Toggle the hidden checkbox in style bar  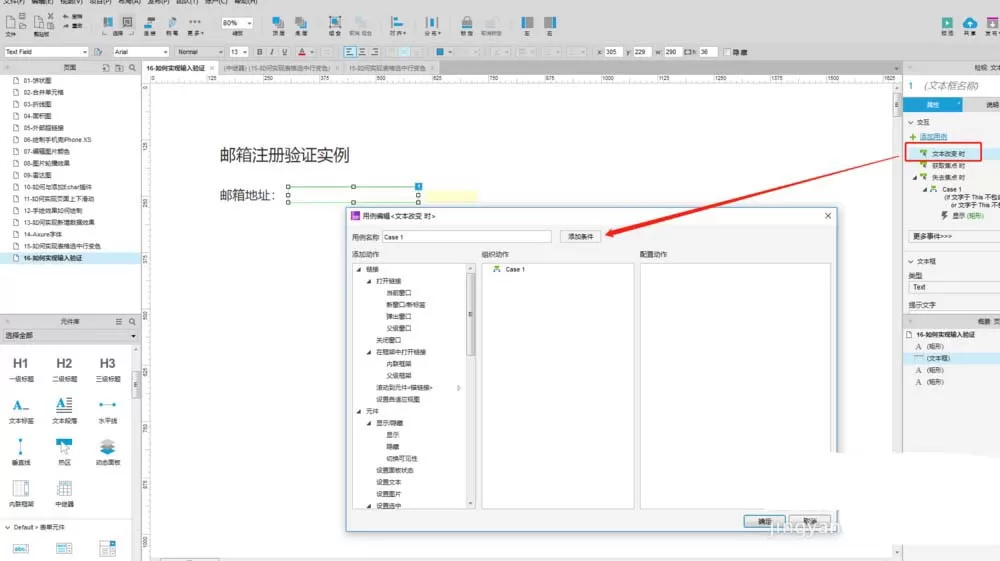[x=727, y=52]
